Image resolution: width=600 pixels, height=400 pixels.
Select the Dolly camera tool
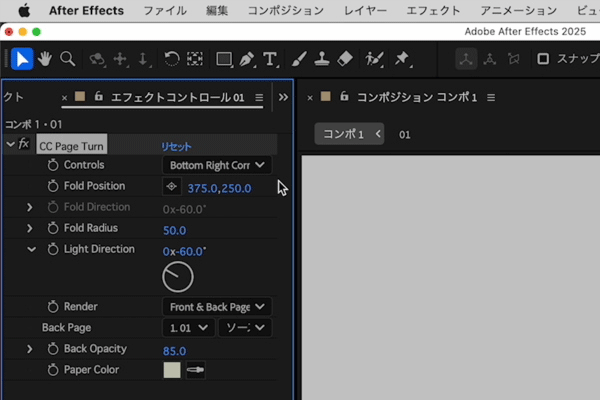(x=143, y=59)
